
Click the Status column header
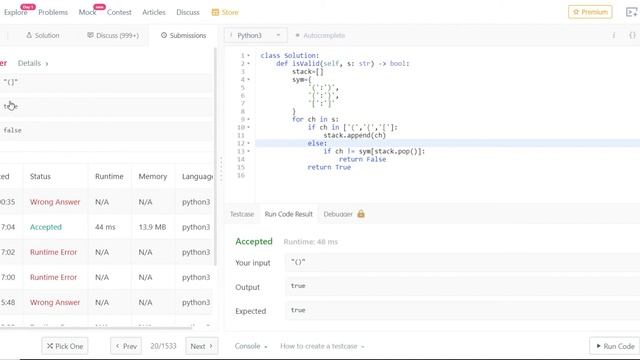40,176
